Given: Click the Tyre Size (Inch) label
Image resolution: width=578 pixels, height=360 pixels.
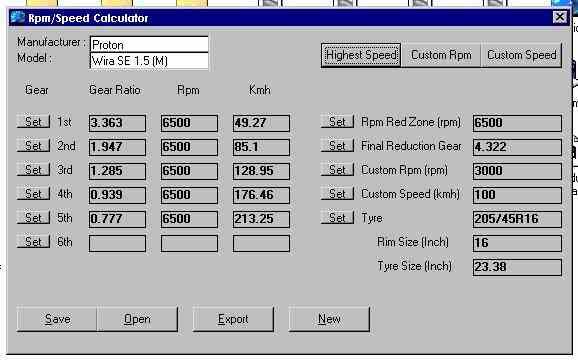Looking at the screenshot, I should tap(414, 266).
